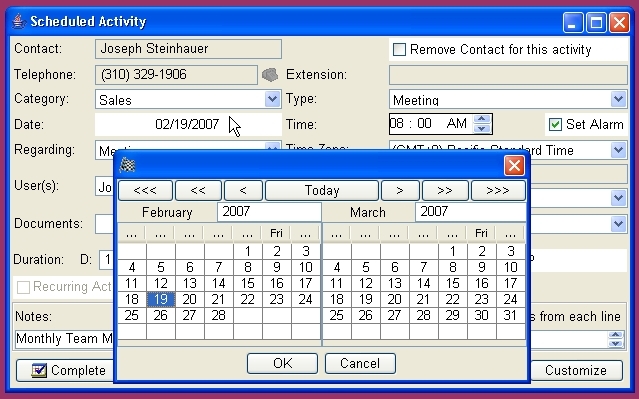Click the February year field 2007
639x399 pixels.
tap(269, 212)
